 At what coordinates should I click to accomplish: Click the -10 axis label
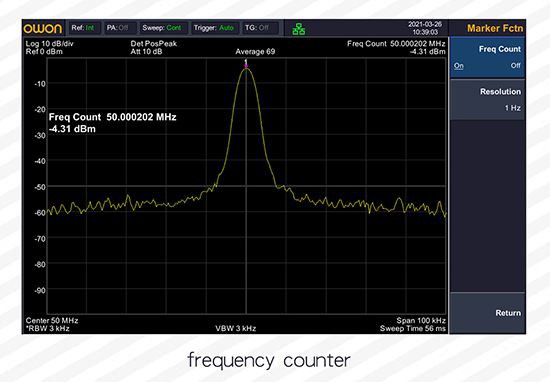[x=40, y=83]
